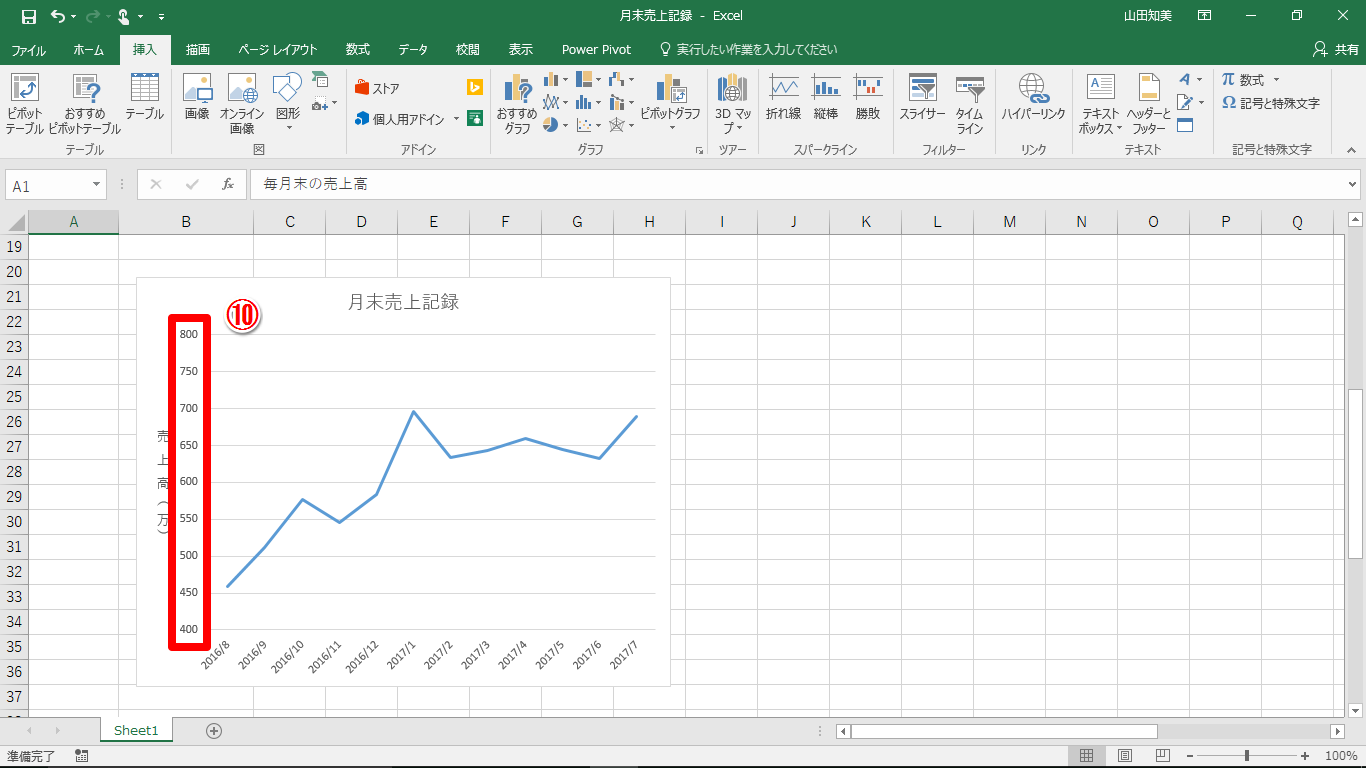1366x768 pixels.
Task: Insert SmartArt graphic
Action: [x=320, y=79]
